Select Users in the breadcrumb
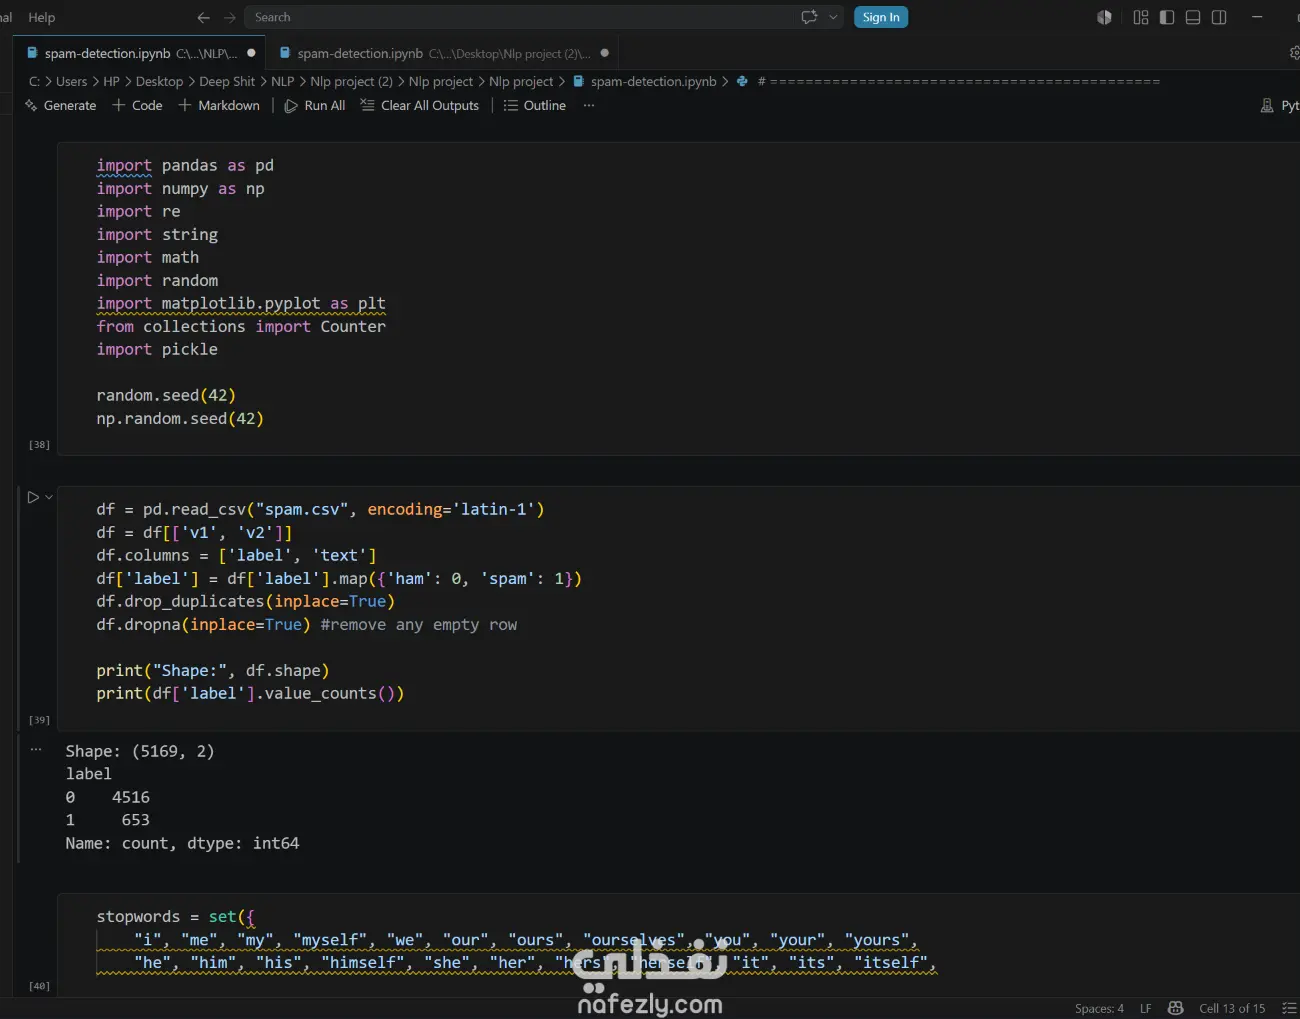This screenshot has height=1019, width=1300. coord(71,81)
